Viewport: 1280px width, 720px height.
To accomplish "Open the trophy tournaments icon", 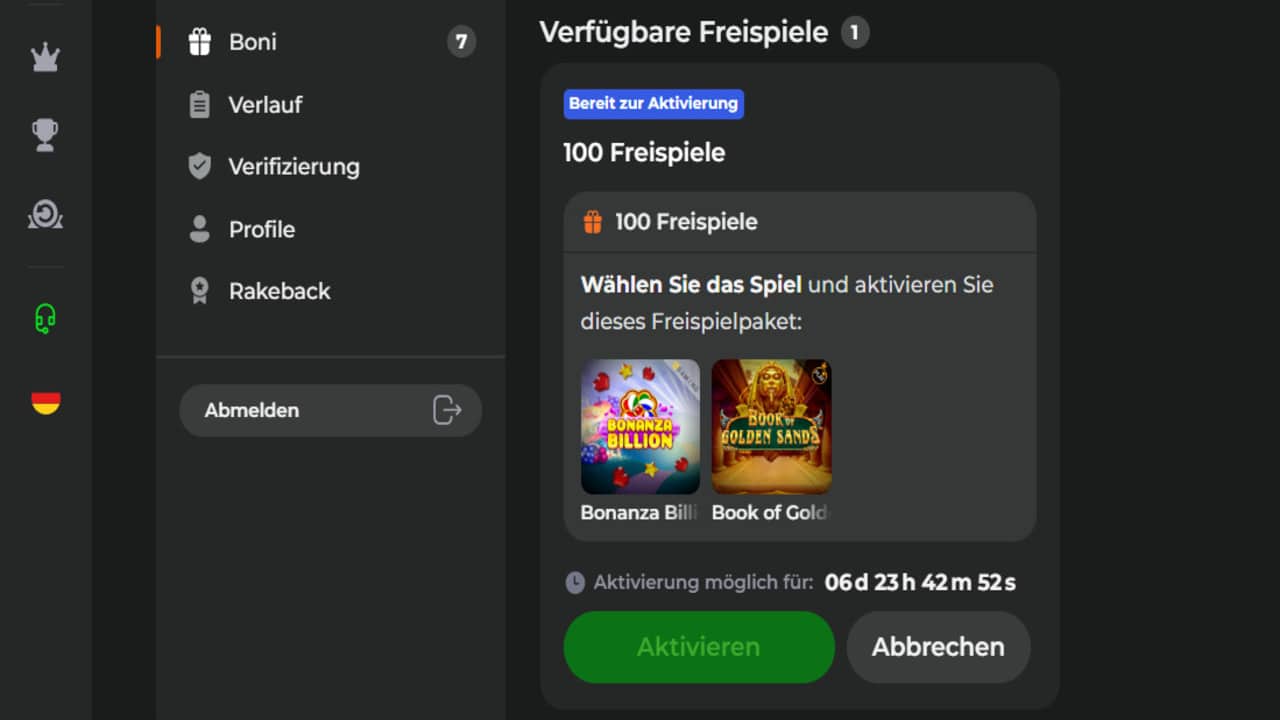I will pyautogui.click(x=45, y=135).
